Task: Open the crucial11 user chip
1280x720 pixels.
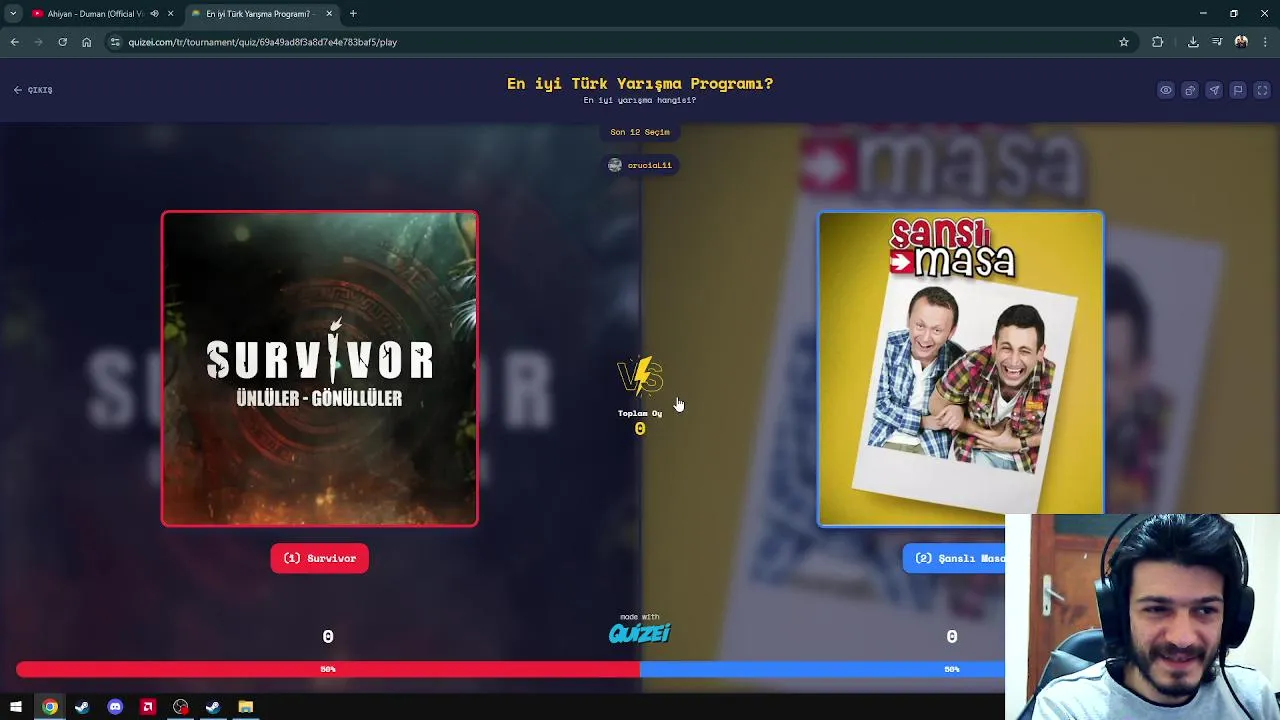Action: [x=640, y=165]
